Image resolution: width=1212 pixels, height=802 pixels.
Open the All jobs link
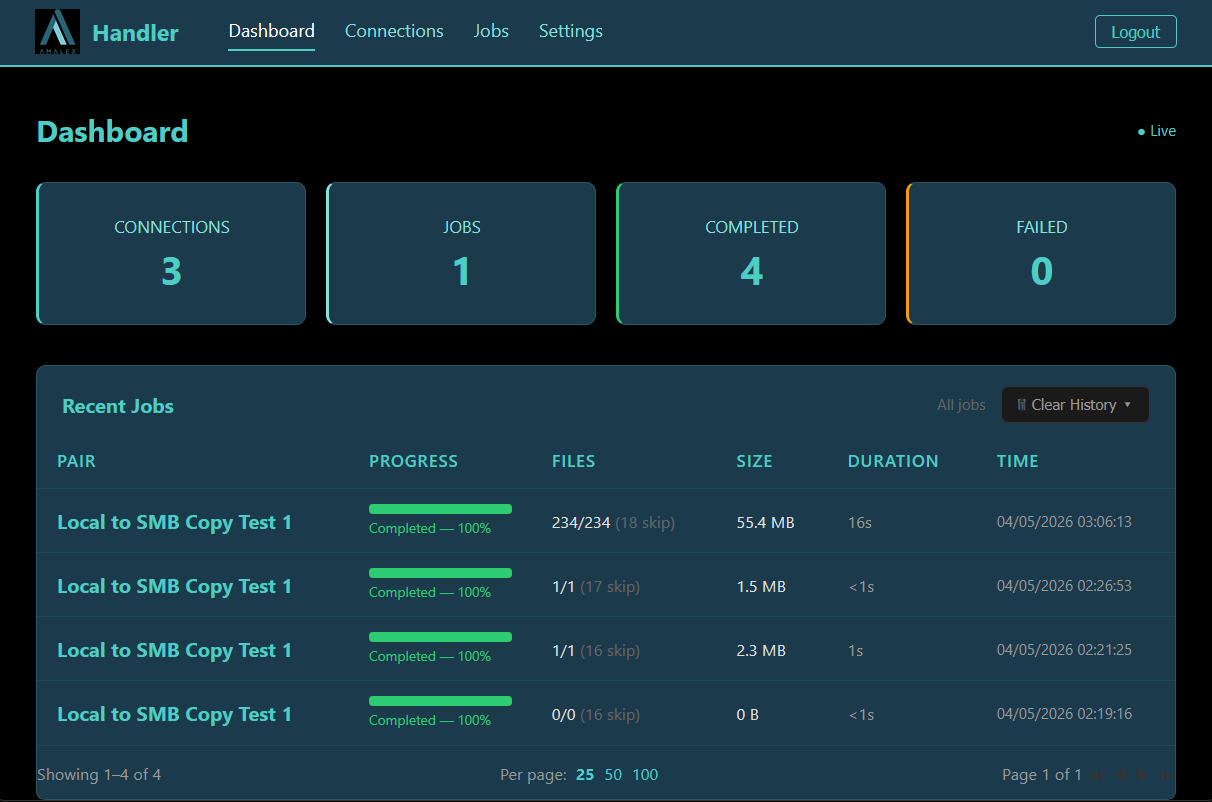click(x=961, y=405)
